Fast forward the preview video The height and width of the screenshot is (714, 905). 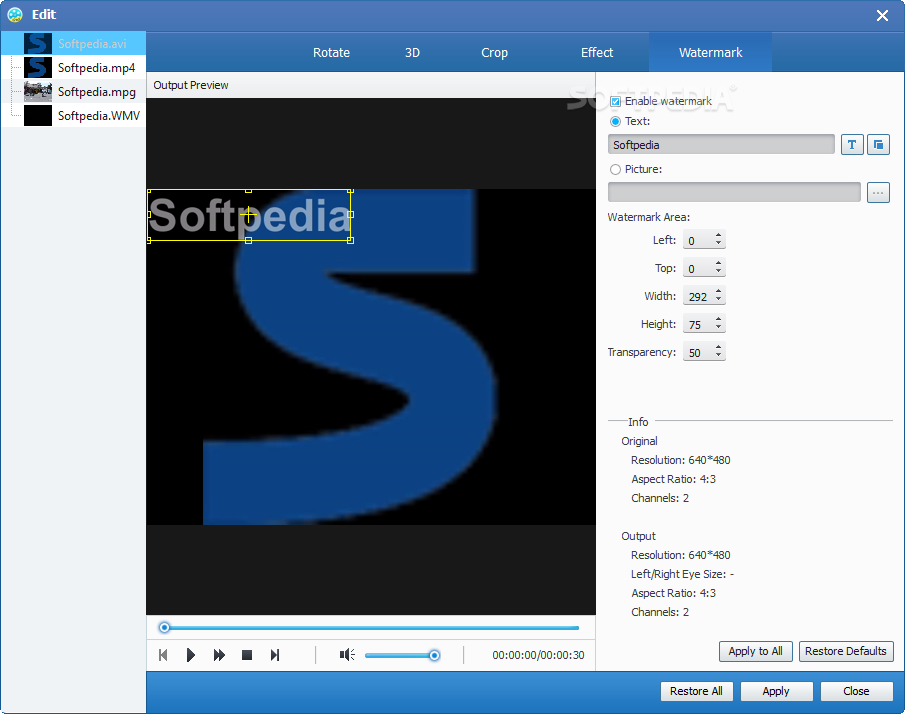click(x=219, y=655)
